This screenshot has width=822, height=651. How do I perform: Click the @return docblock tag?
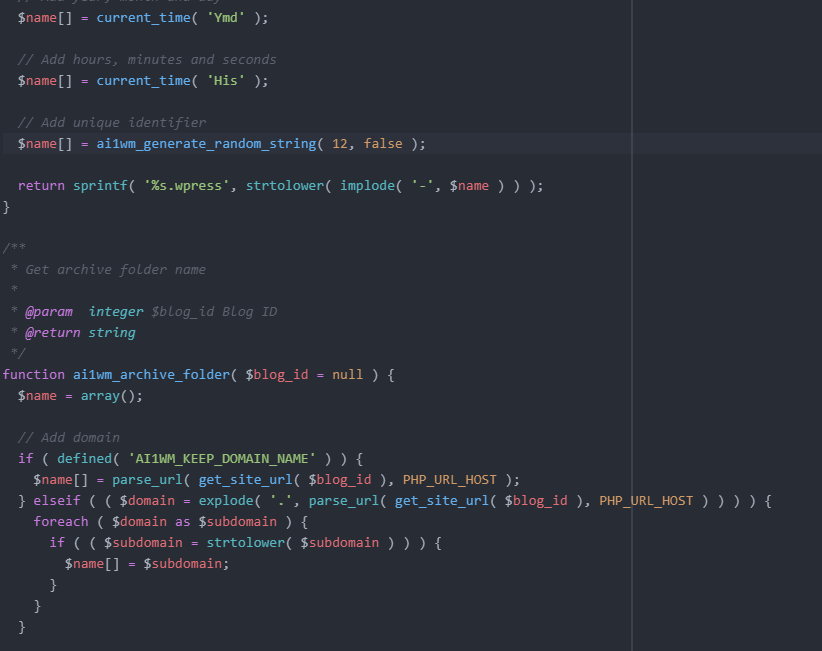(53, 333)
